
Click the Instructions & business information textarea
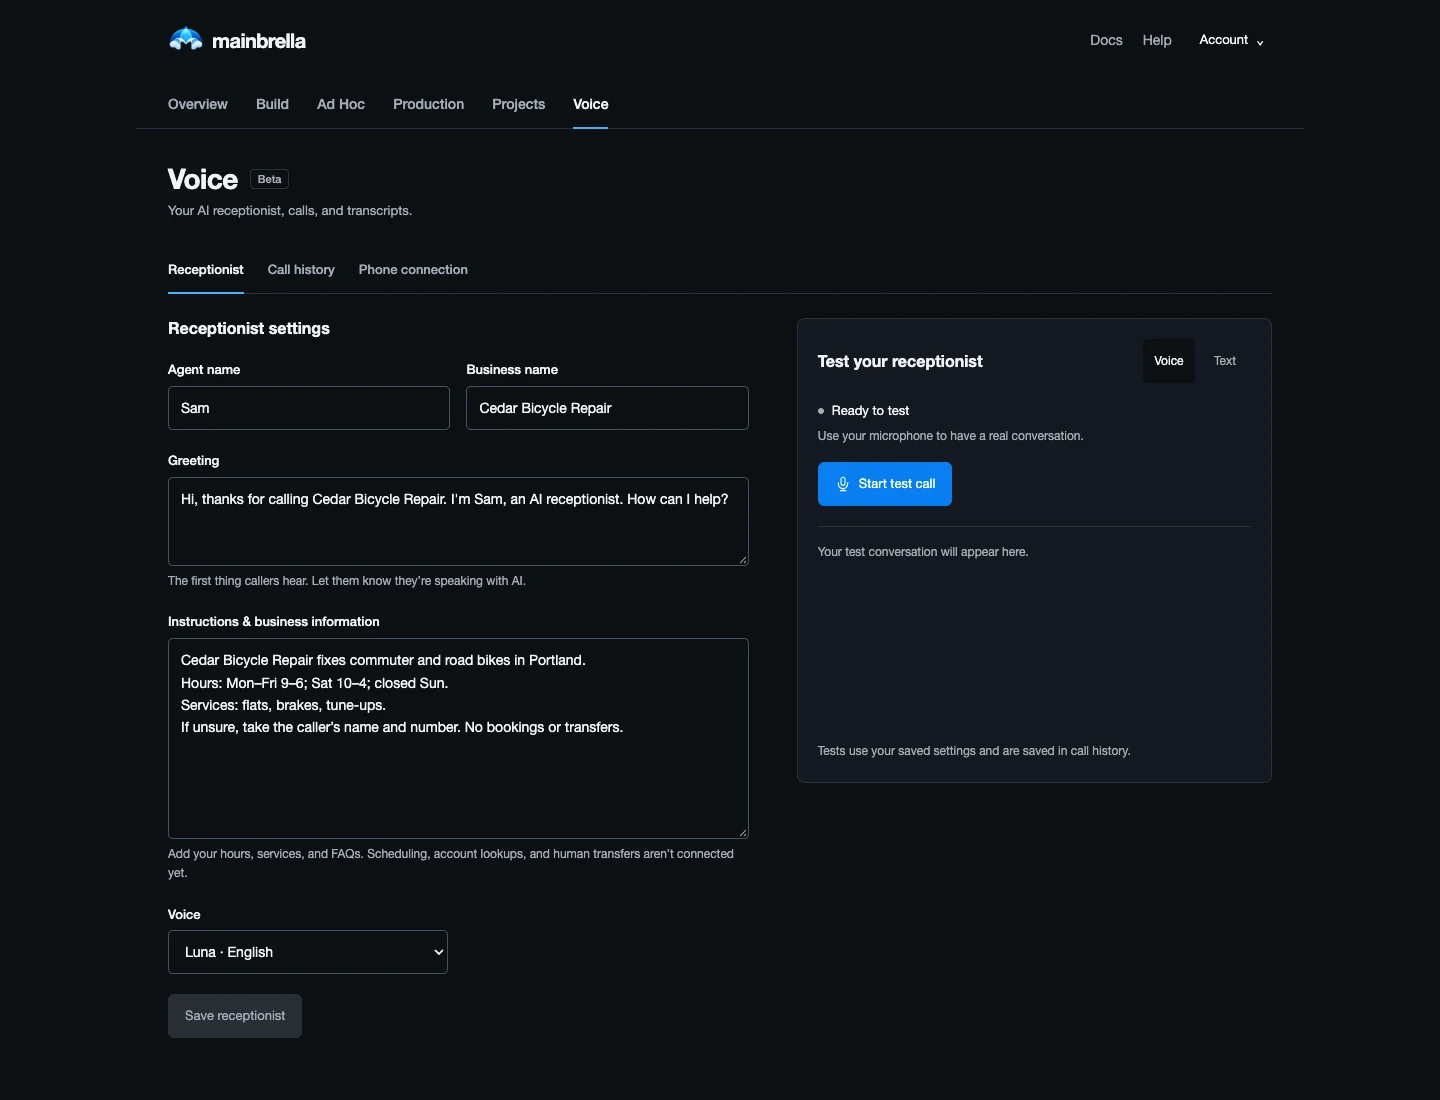(458, 738)
